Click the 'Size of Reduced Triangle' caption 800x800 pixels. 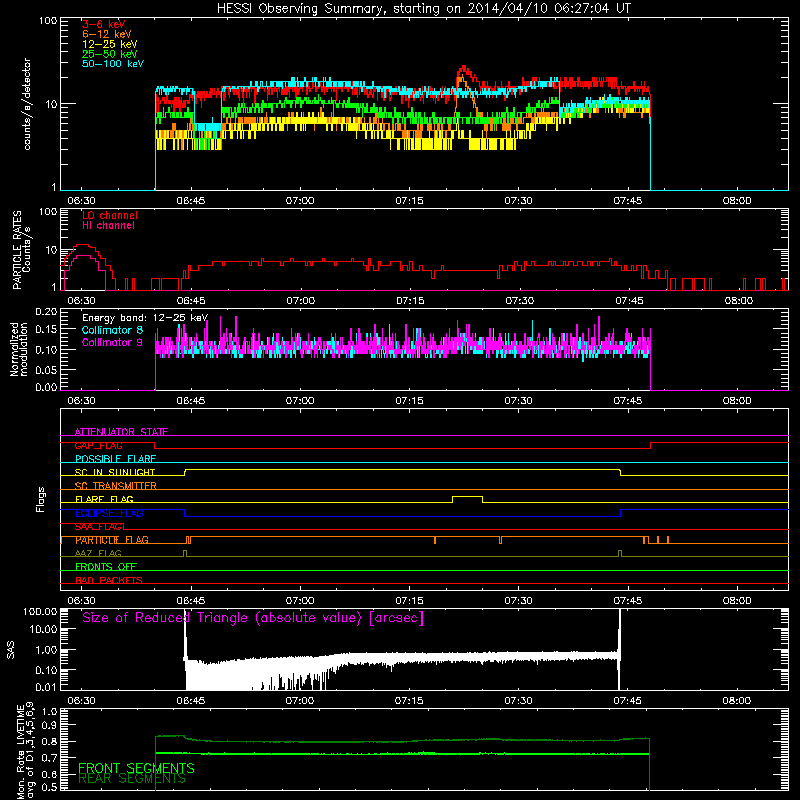(253, 618)
